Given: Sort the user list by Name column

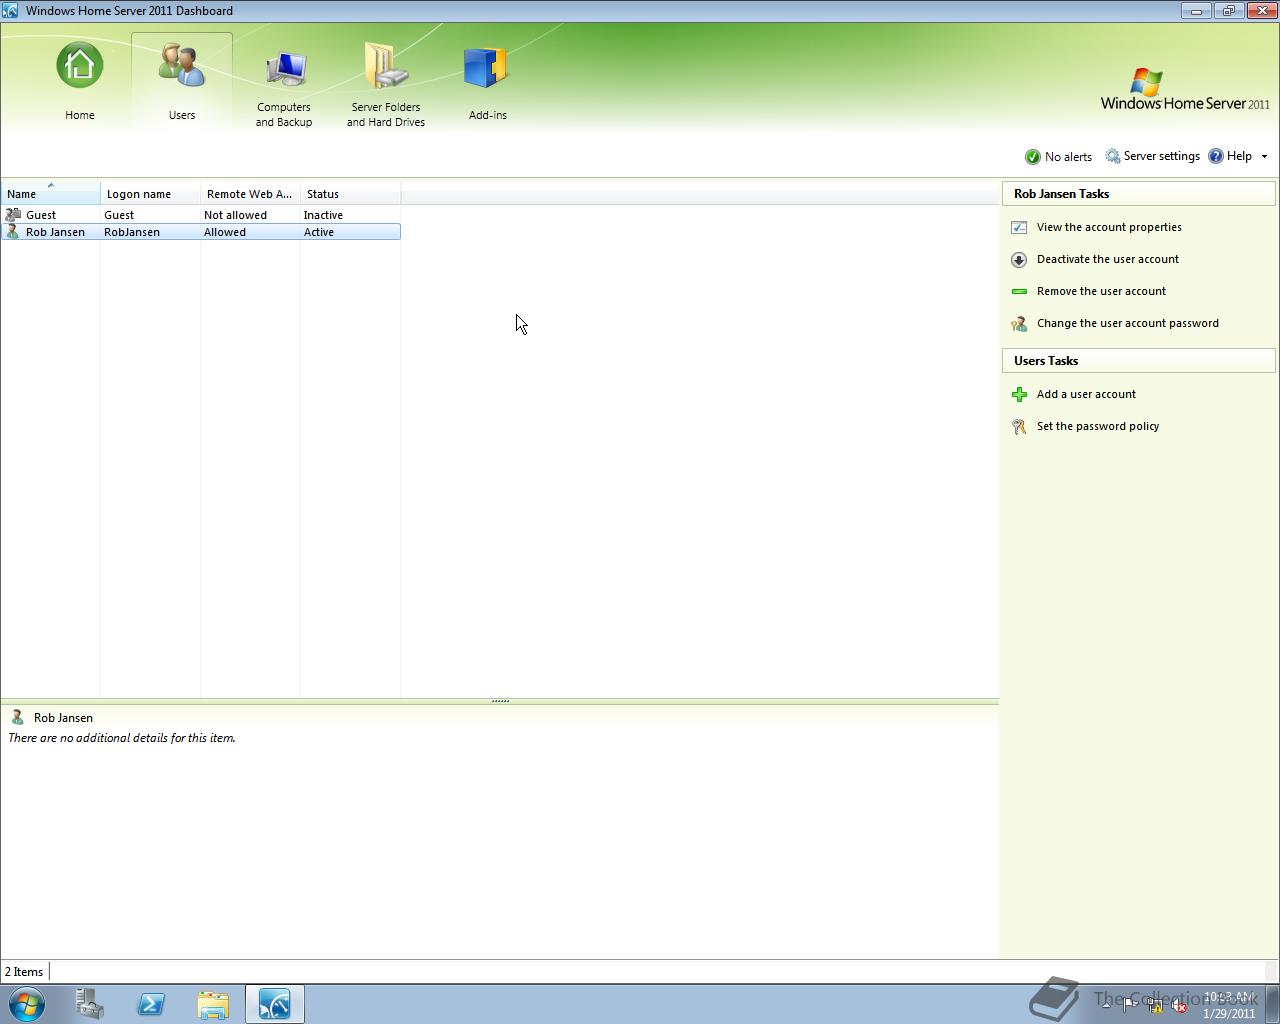Looking at the screenshot, I should (51, 194).
